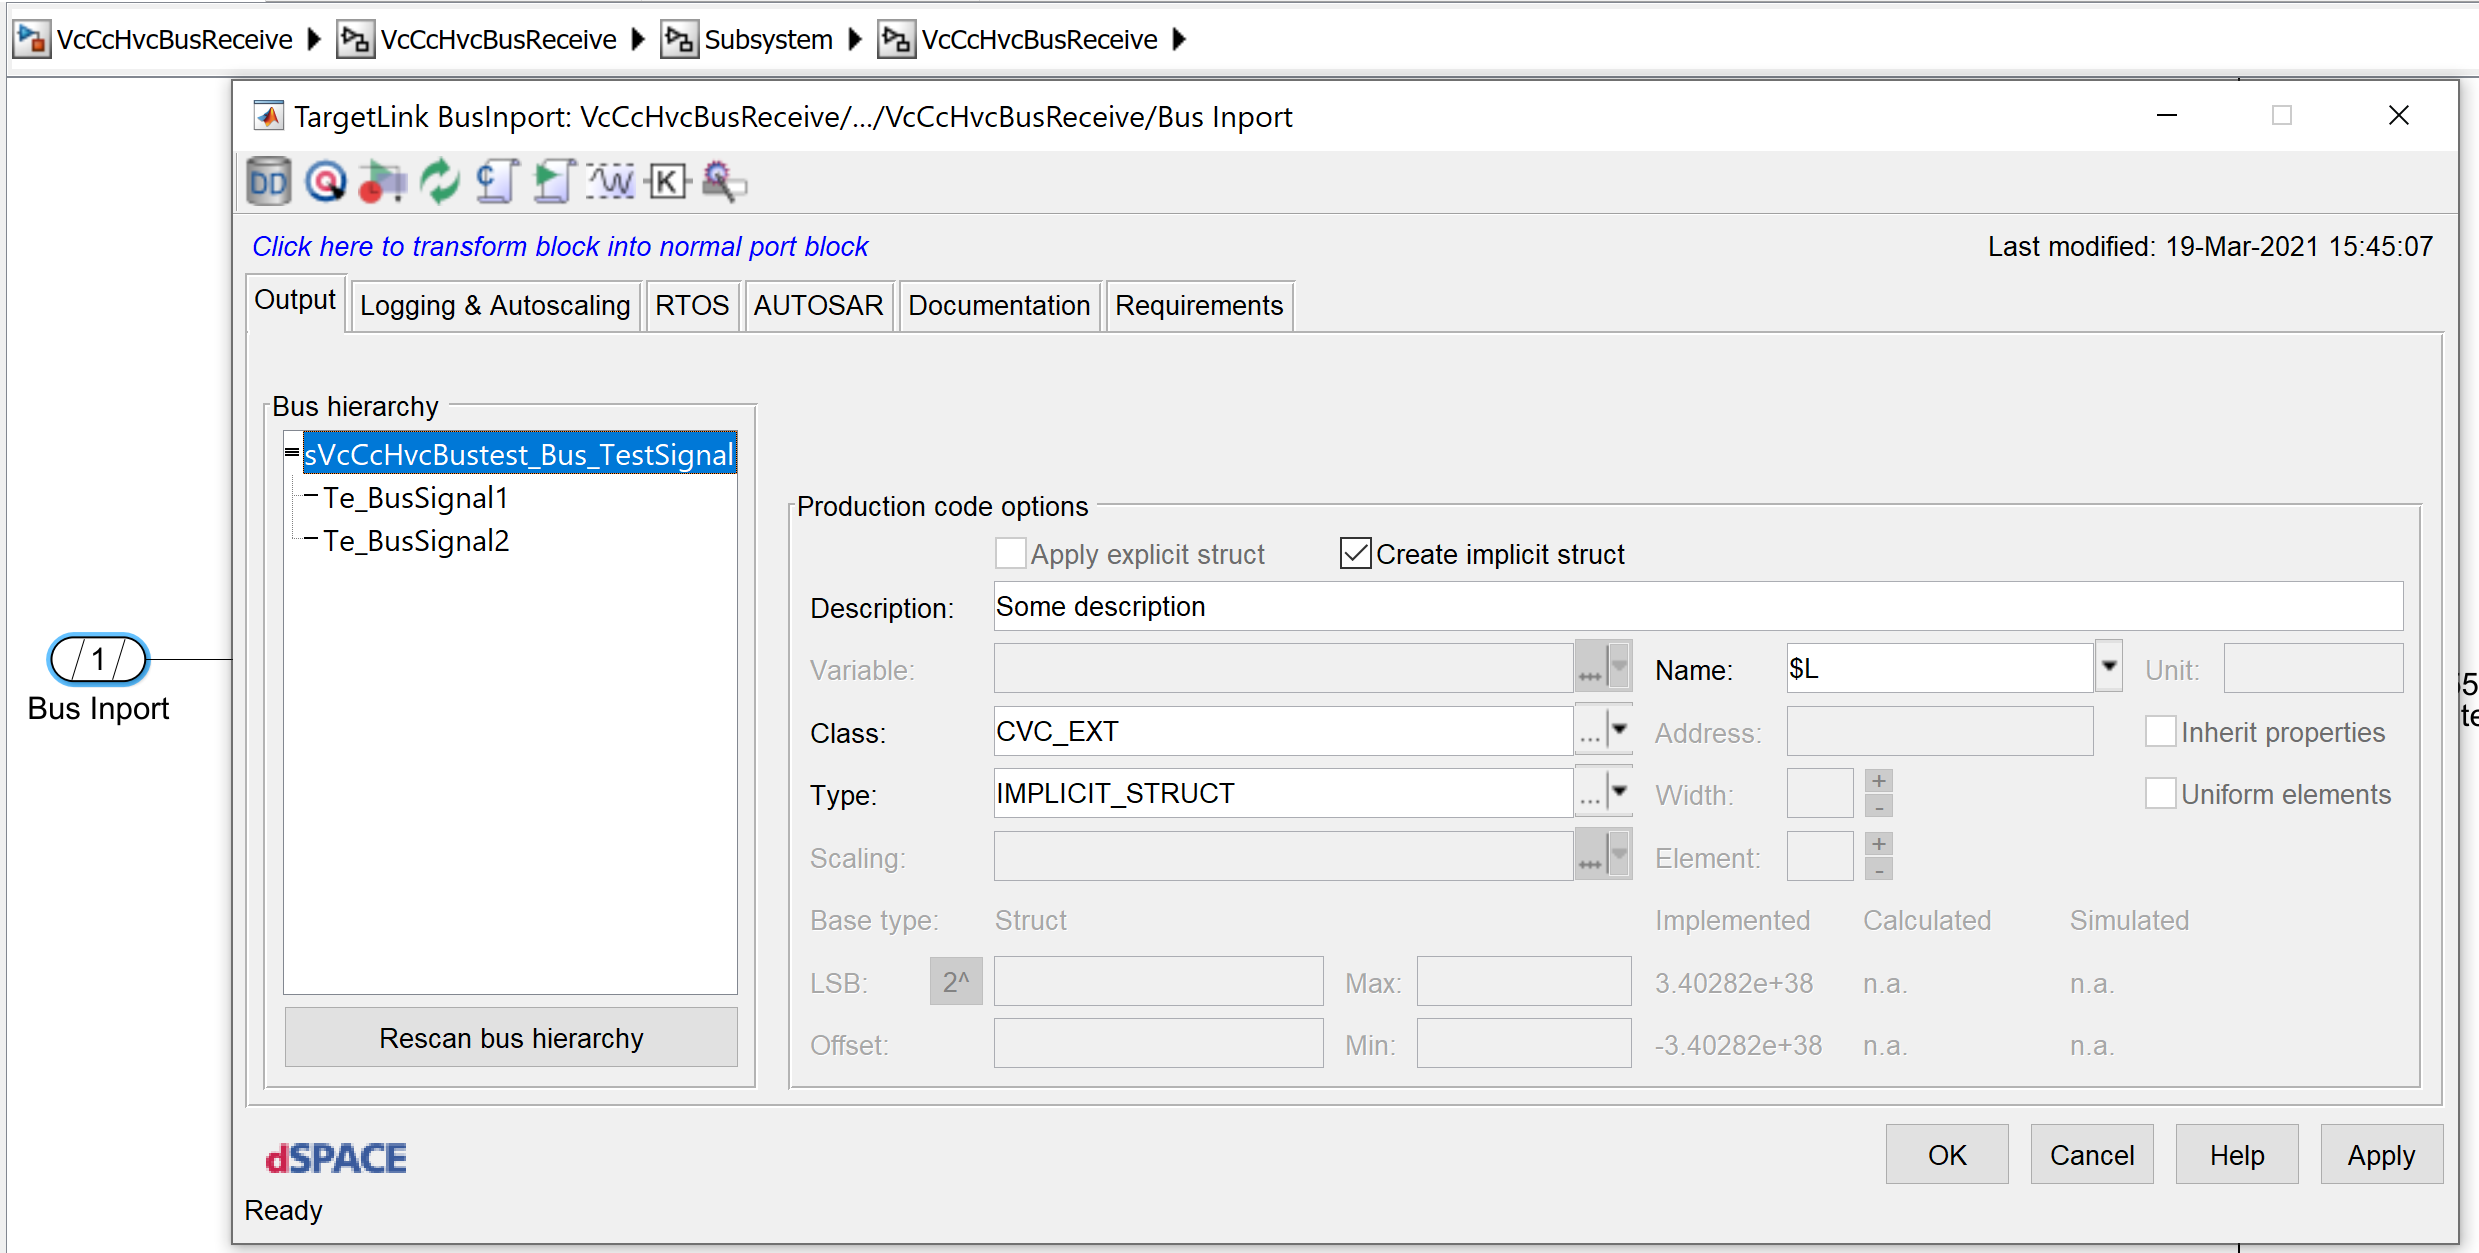The width and height of the screenshot is (2479, 1253).
Task: Click the sine waveform signal icon
Action: coord(611,182)
